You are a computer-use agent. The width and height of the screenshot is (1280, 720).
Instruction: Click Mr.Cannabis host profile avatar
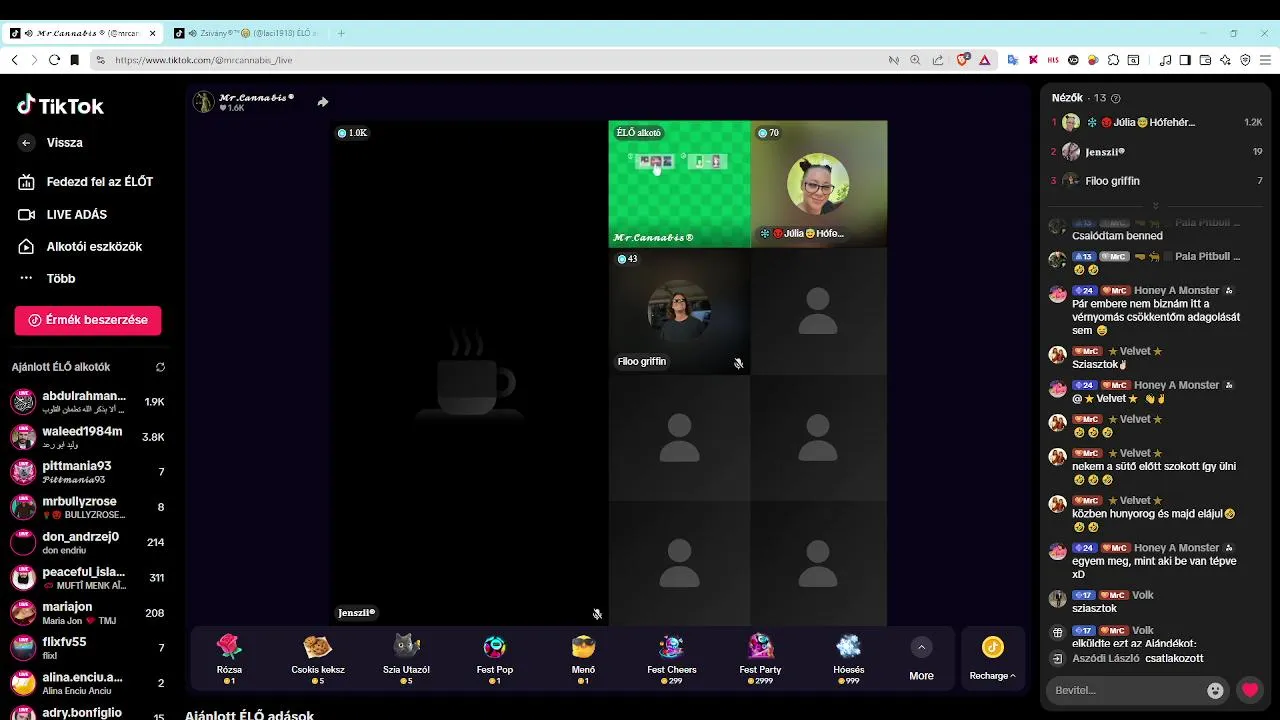point(204,102)
